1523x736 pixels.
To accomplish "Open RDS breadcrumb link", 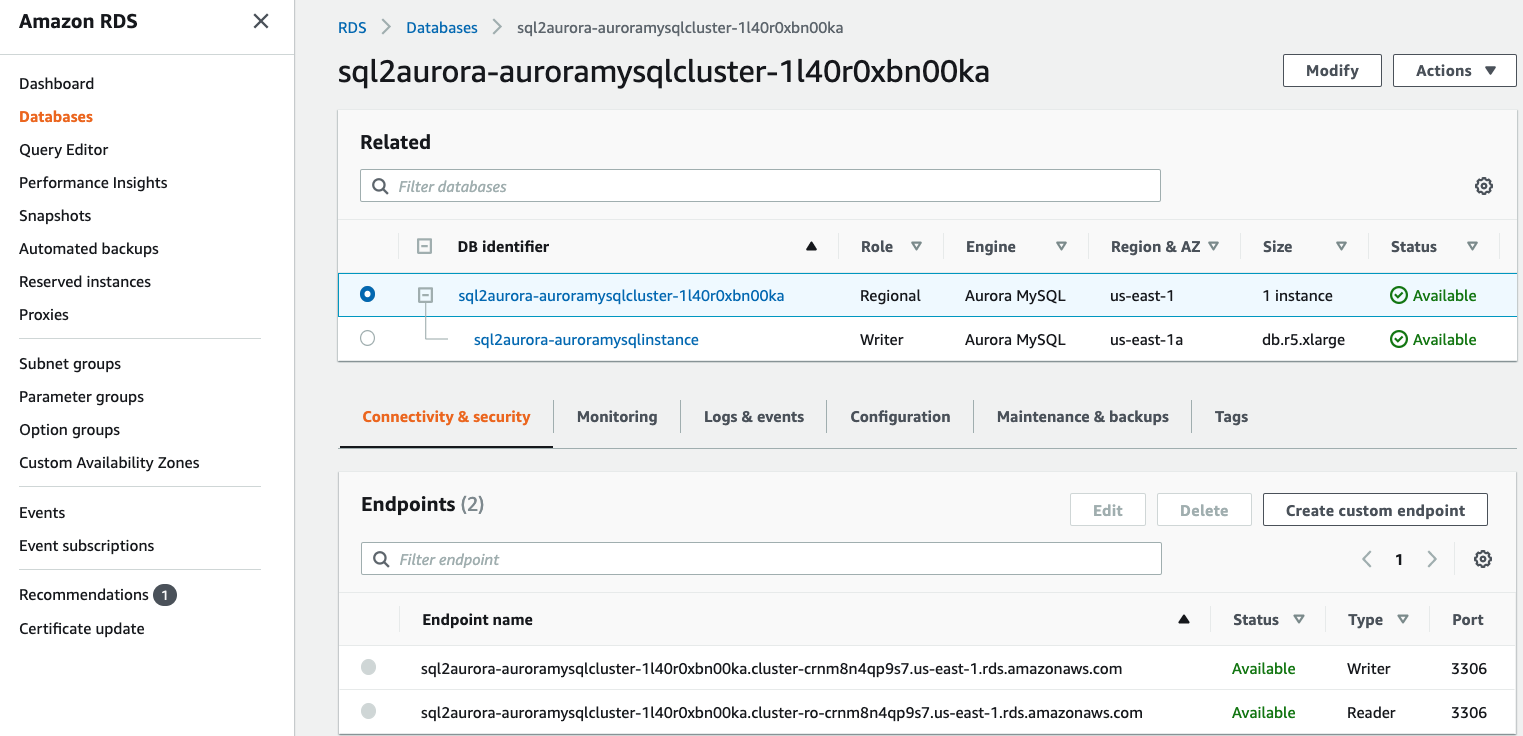I will 352,28.
